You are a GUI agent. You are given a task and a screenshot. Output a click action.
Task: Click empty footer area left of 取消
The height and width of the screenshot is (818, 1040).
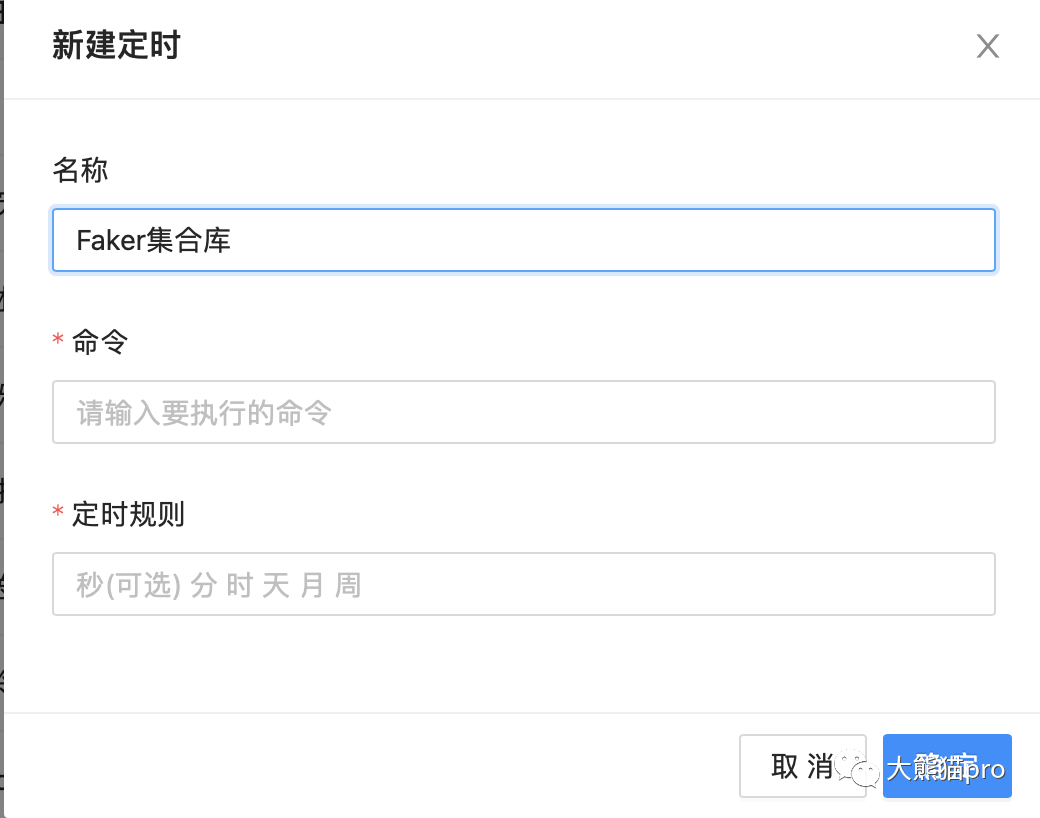[400, 766]
